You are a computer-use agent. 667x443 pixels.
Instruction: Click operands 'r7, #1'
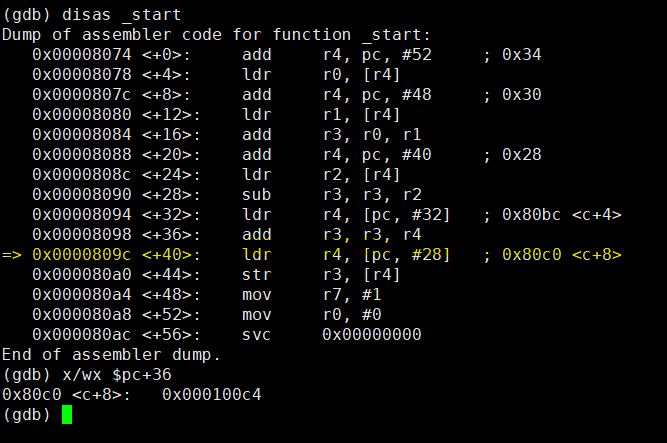pyautogui.click(x=352, y=295)
